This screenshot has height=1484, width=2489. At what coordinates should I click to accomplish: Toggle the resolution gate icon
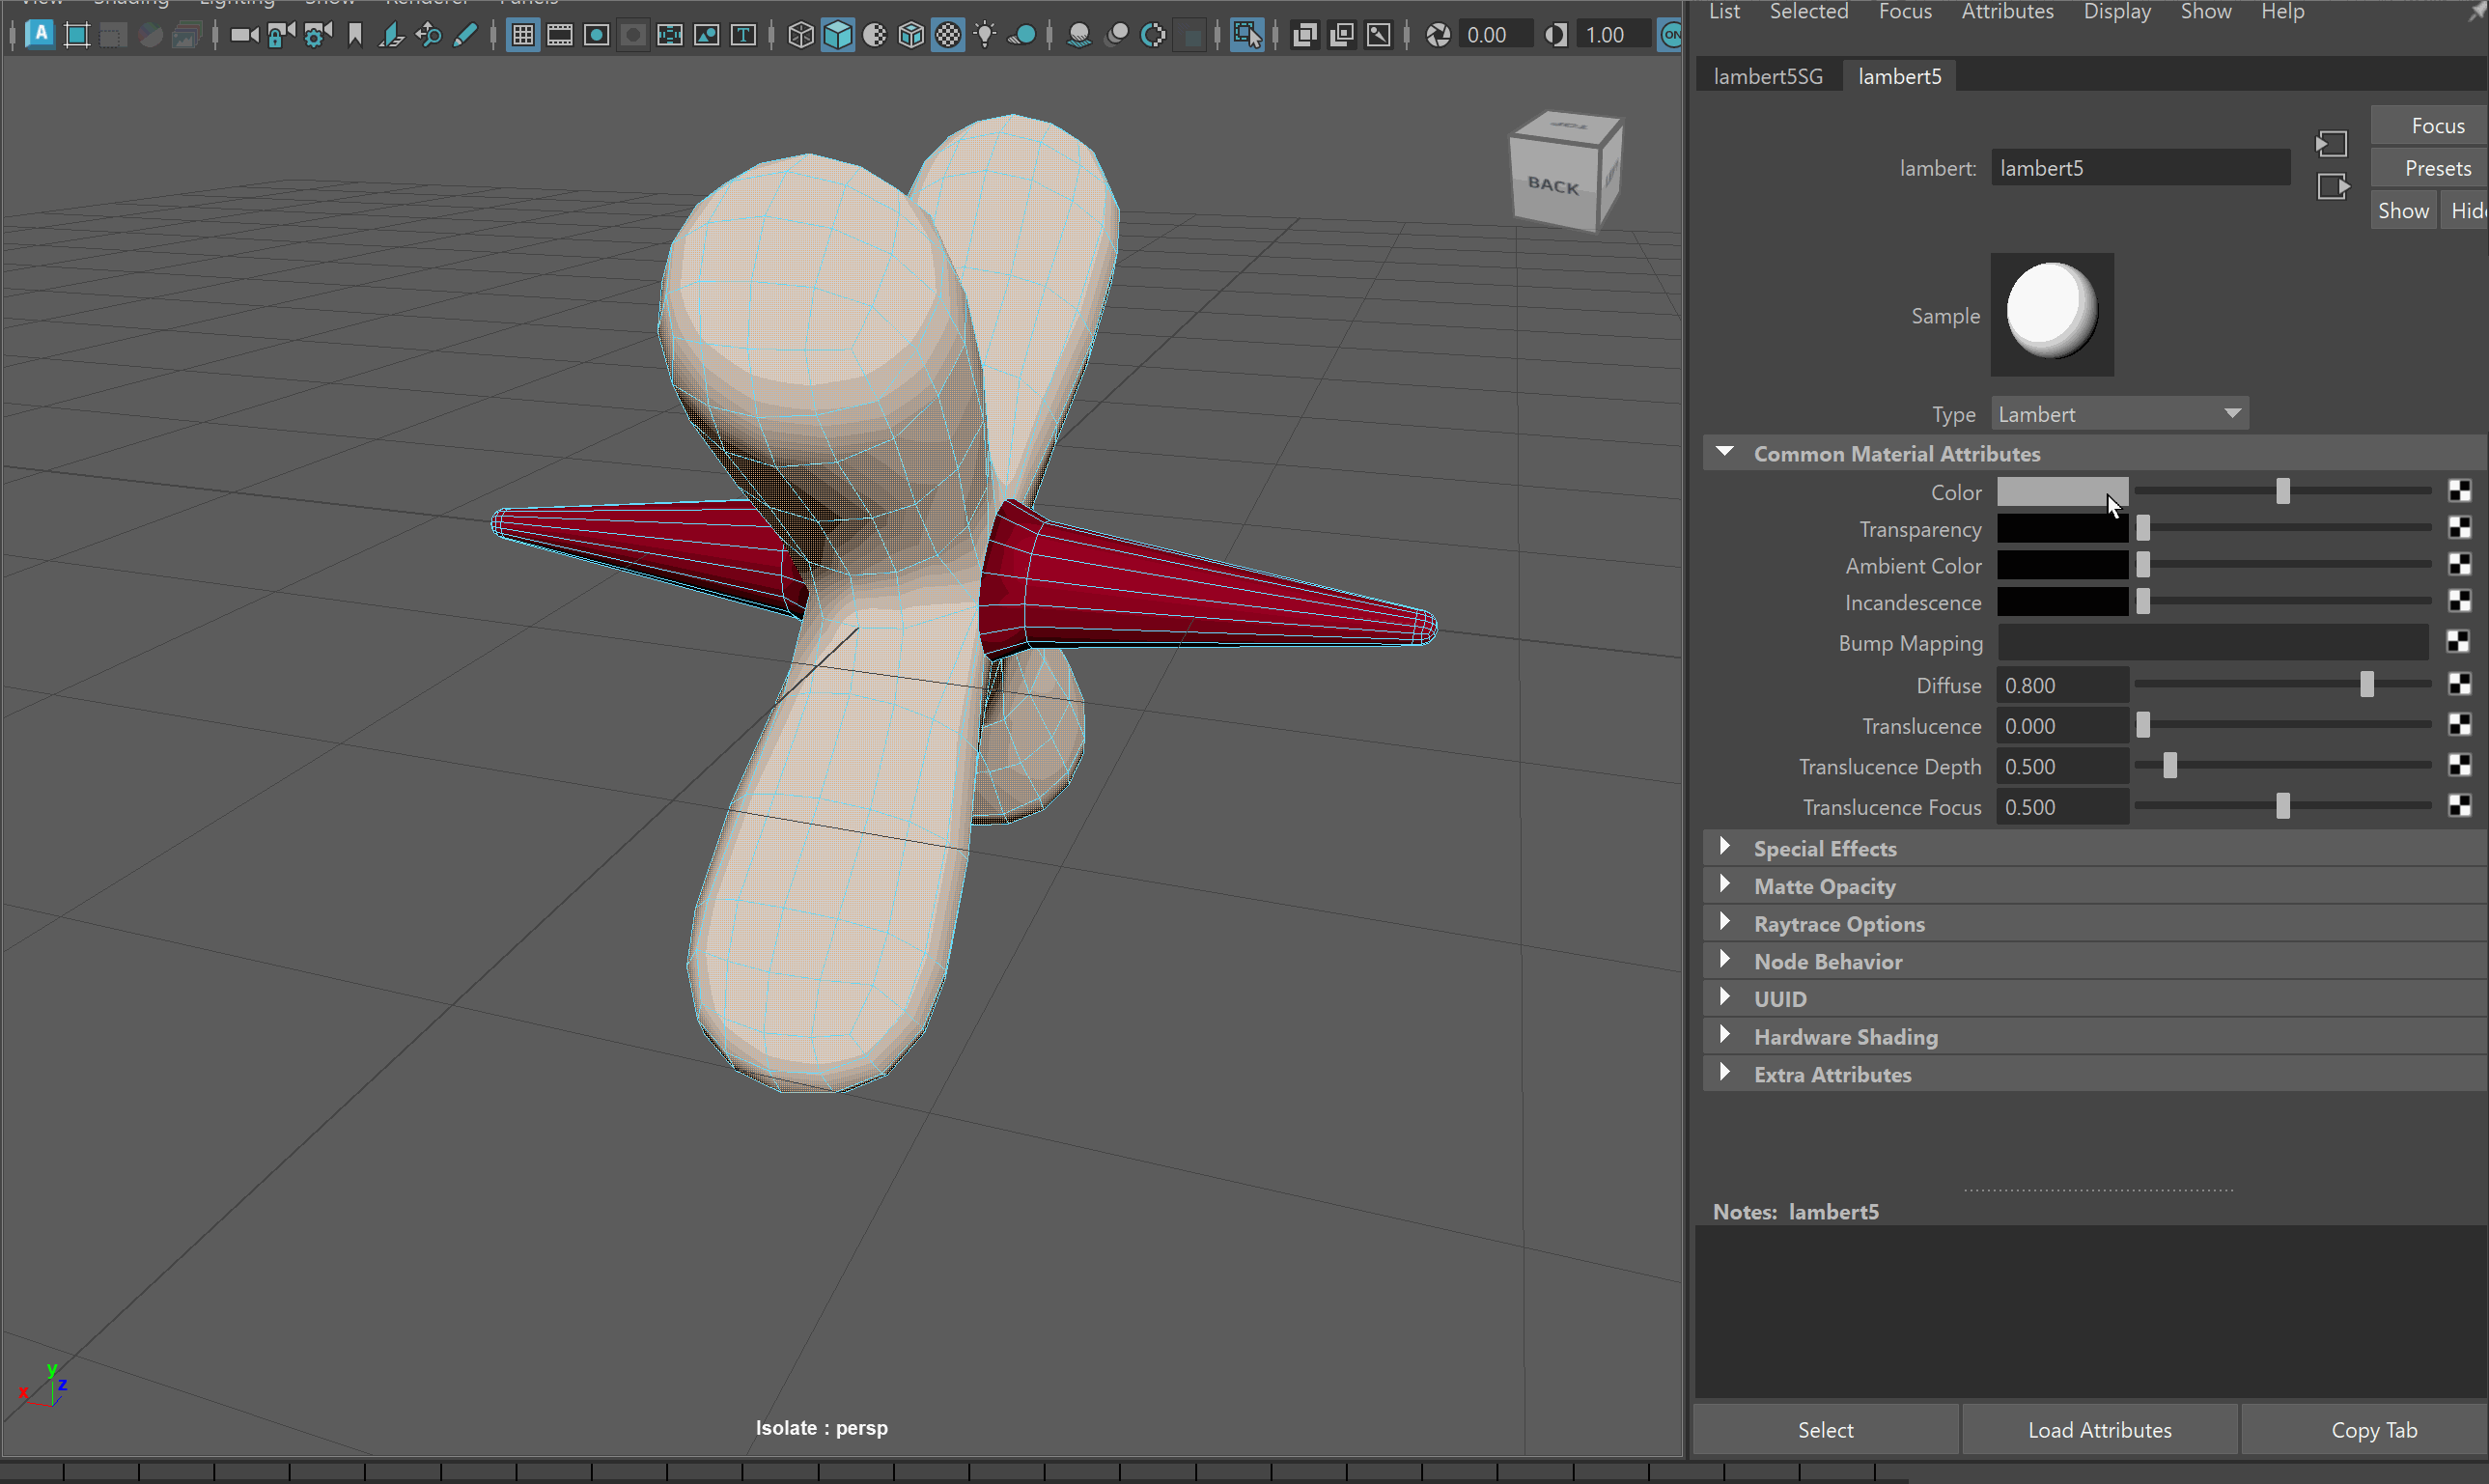597,36
